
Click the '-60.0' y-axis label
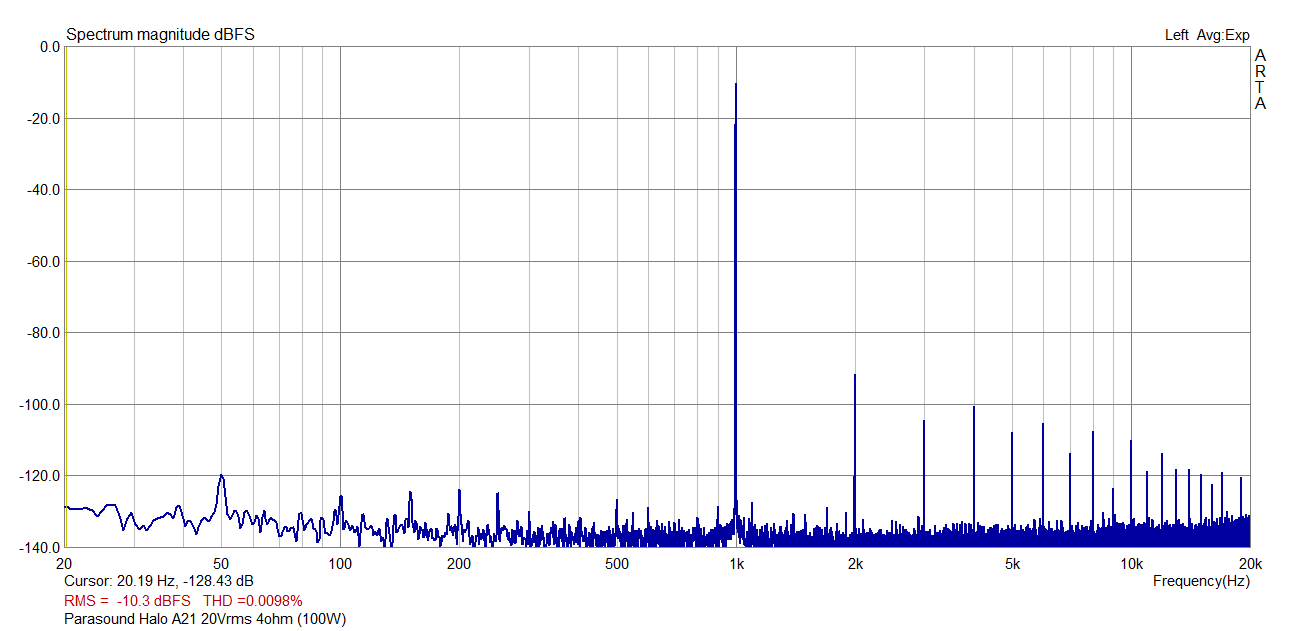(x=44, y=262)
